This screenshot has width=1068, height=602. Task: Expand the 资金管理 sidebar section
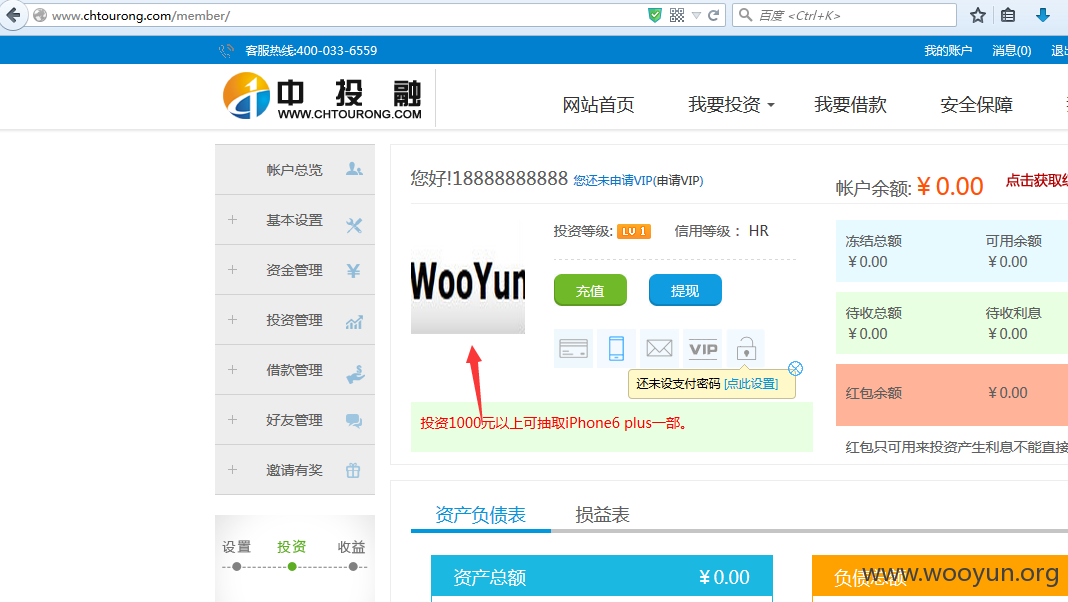[295, 270]
